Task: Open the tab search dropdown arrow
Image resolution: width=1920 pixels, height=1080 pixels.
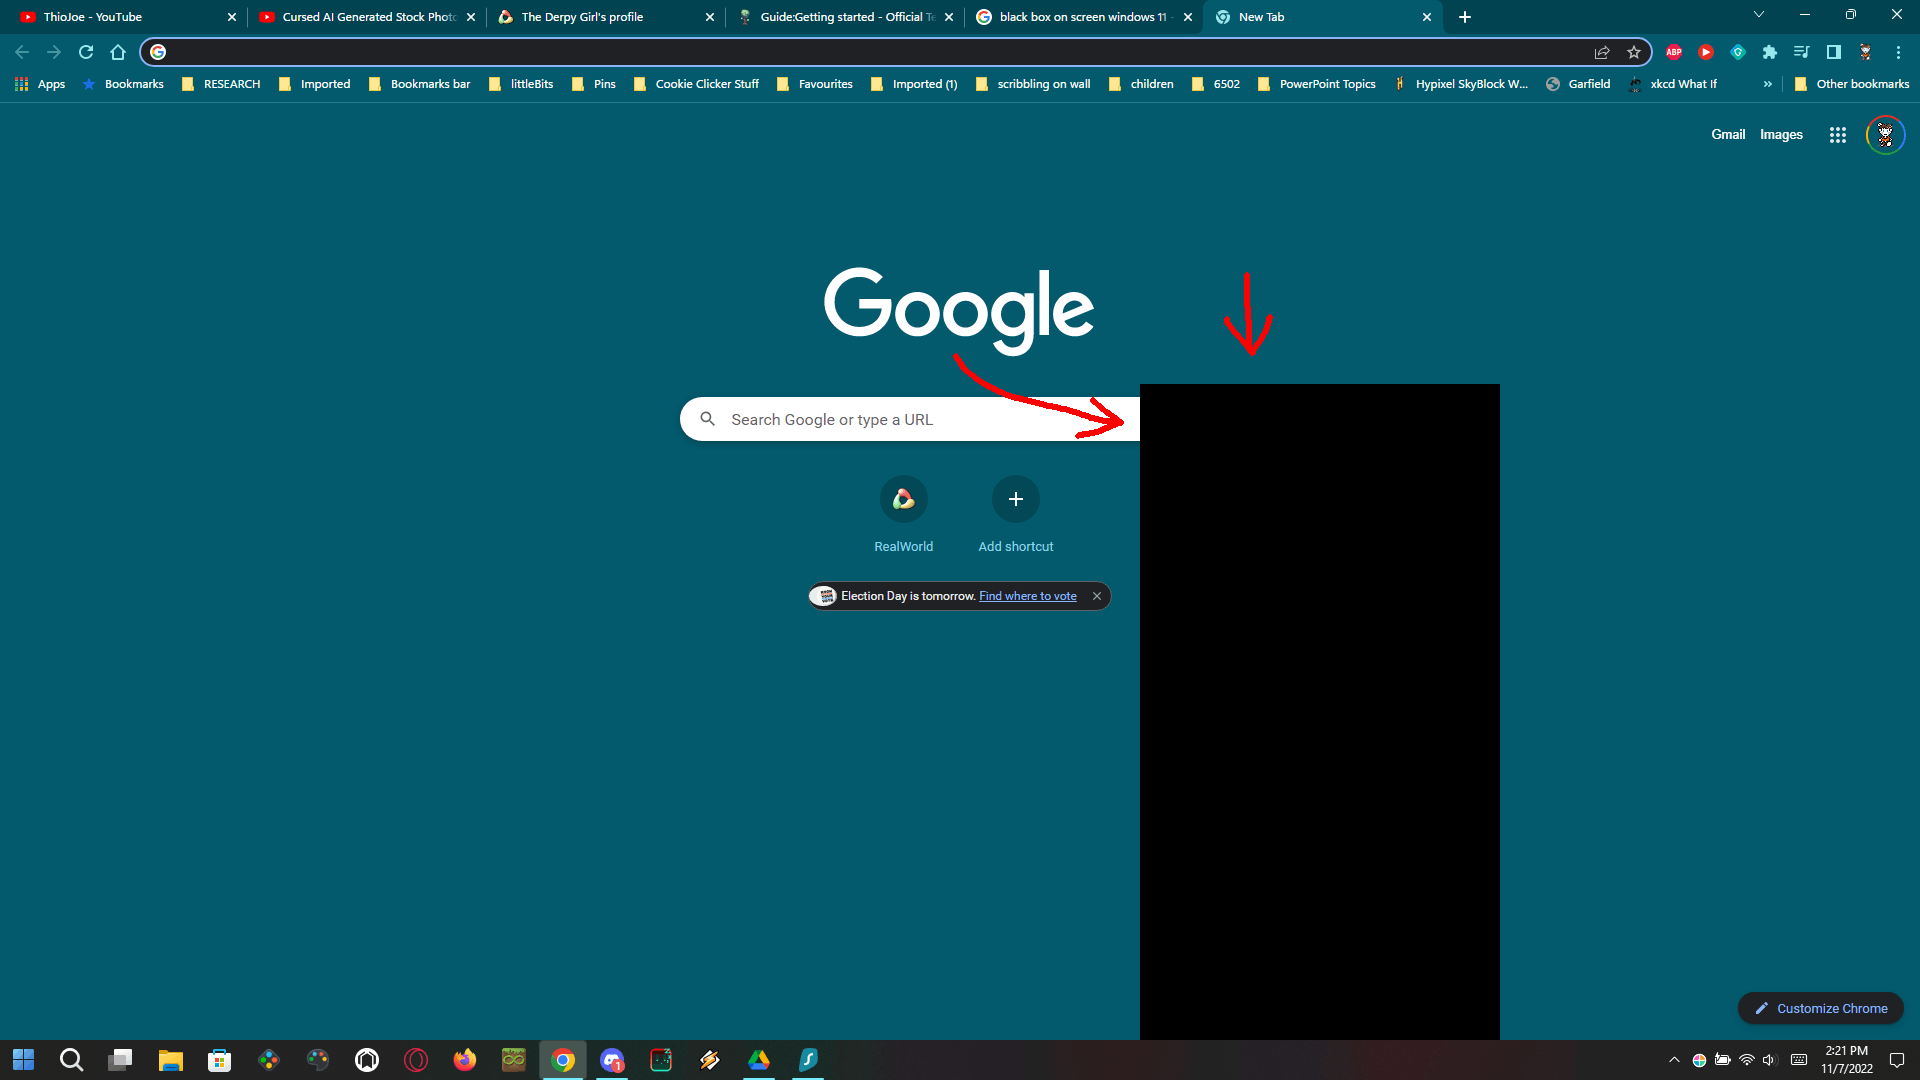Action: pyautogui.click(x=1759, y=15)
